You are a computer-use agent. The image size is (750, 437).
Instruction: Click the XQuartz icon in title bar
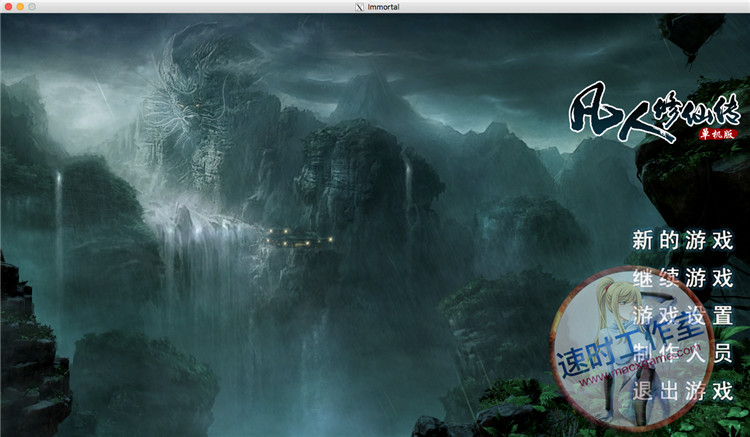[359, 7]
